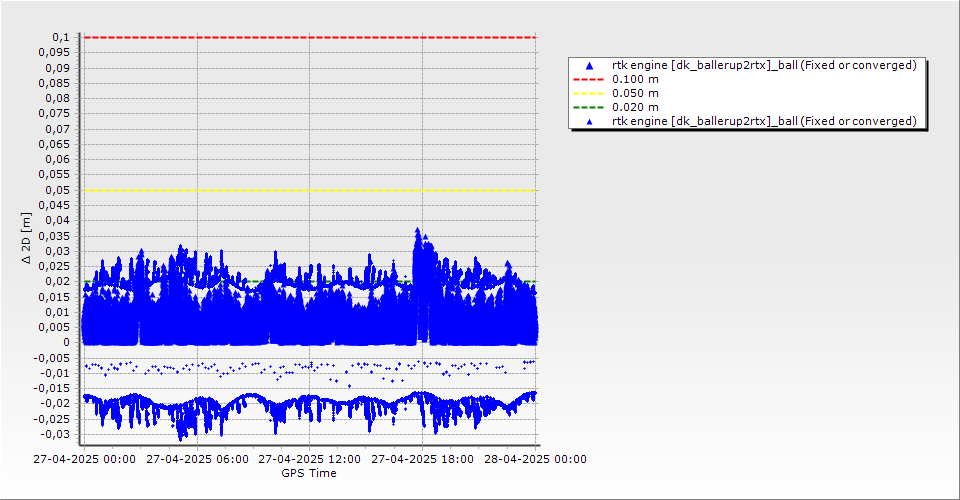The height and width of the screenshot is (500, 960).
Task: Click the '27-04-2025 18:00' time axis label
Action: (x=422, y=459)
